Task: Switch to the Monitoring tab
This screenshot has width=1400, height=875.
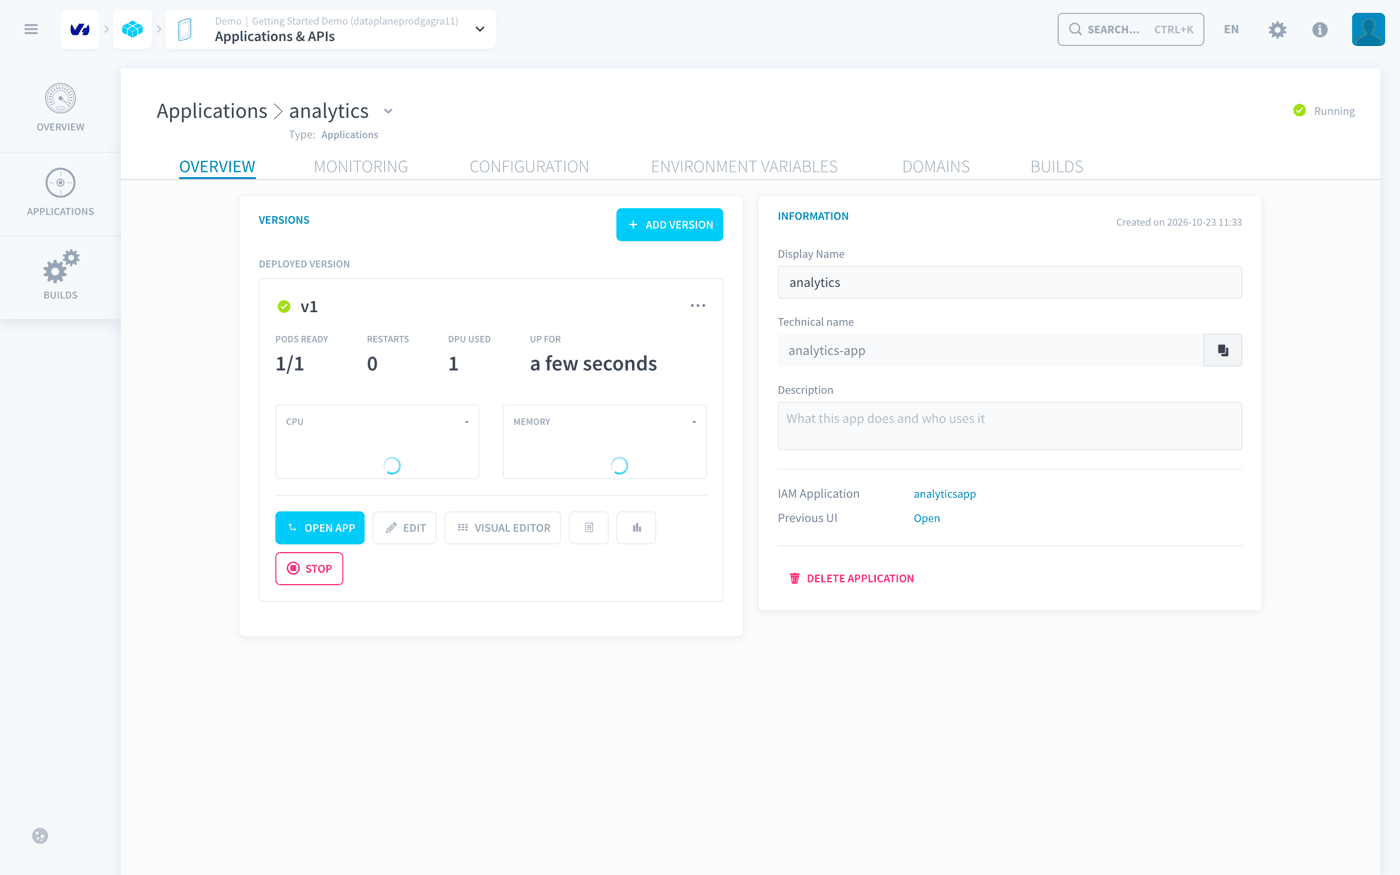Action: pyautogui.click(x=361, y=166)
